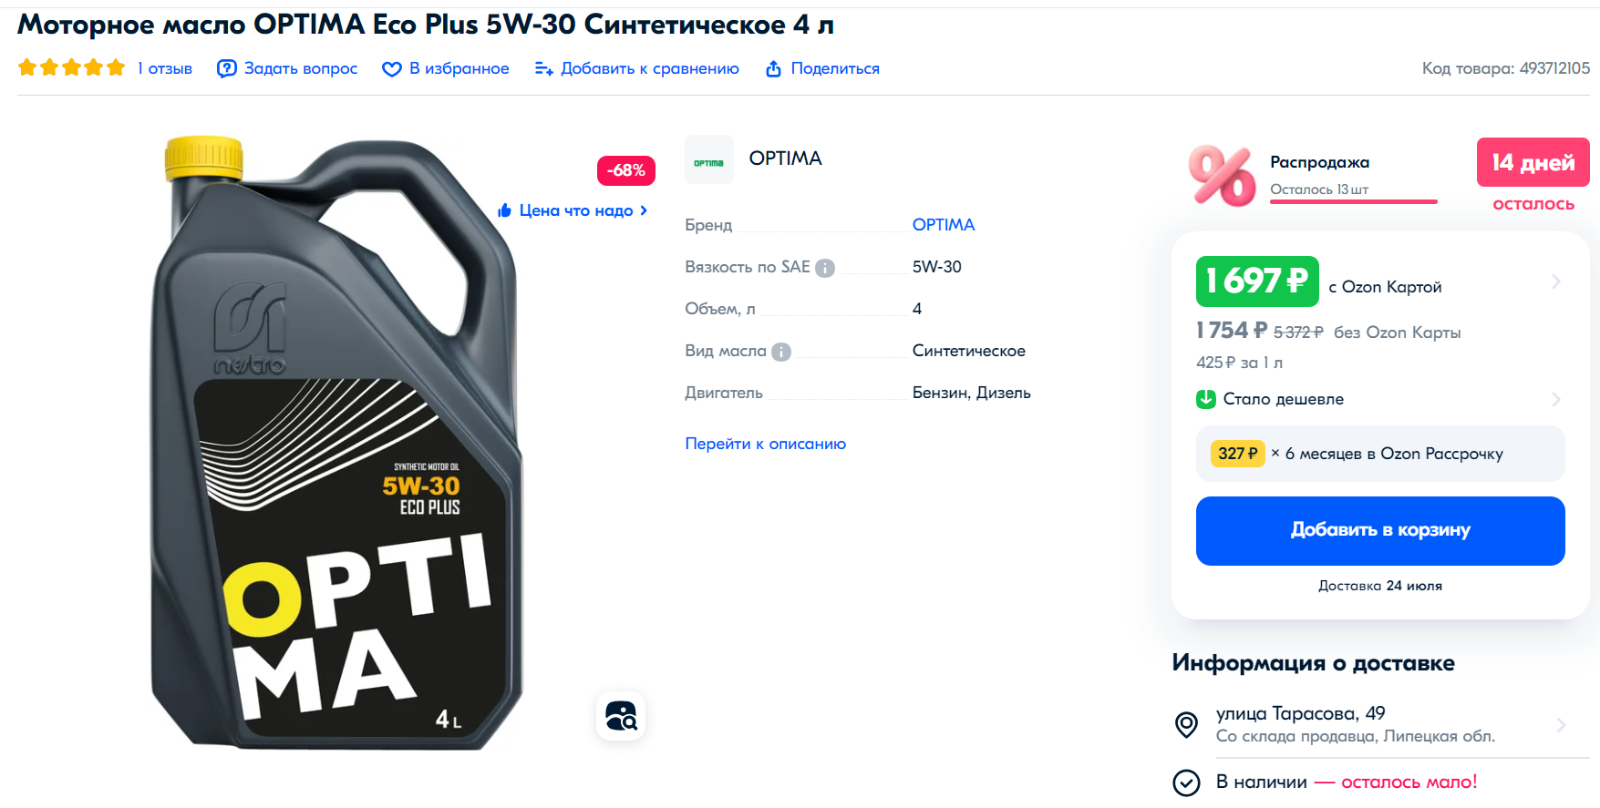This screenshot has width=1600, height=808.
Task: Open the 1 отзыв reviews link
Action: pos(165,68)
